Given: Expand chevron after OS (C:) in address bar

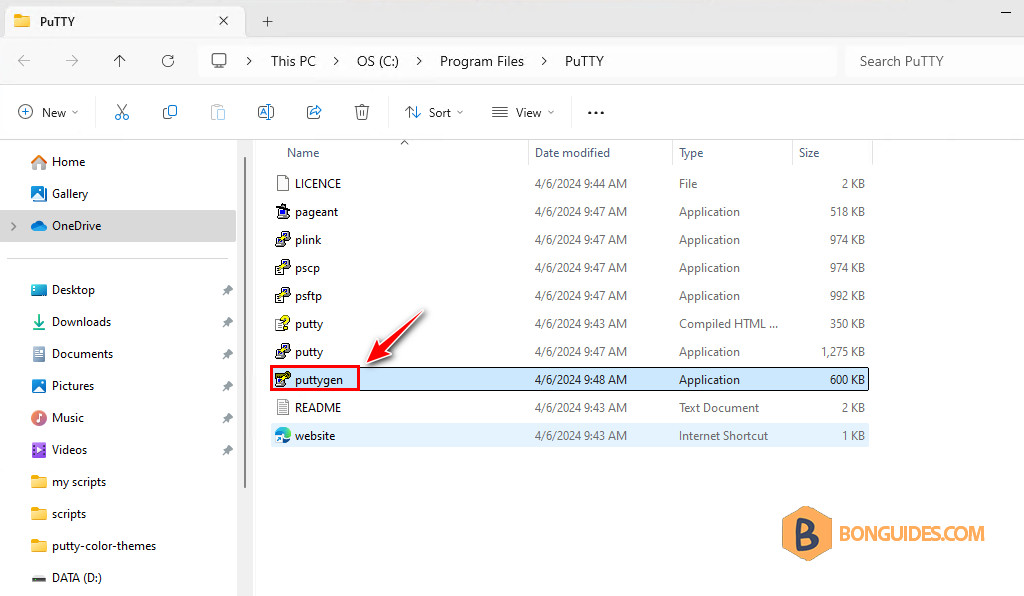Looking at the screenshot, I should pos(419,61).
